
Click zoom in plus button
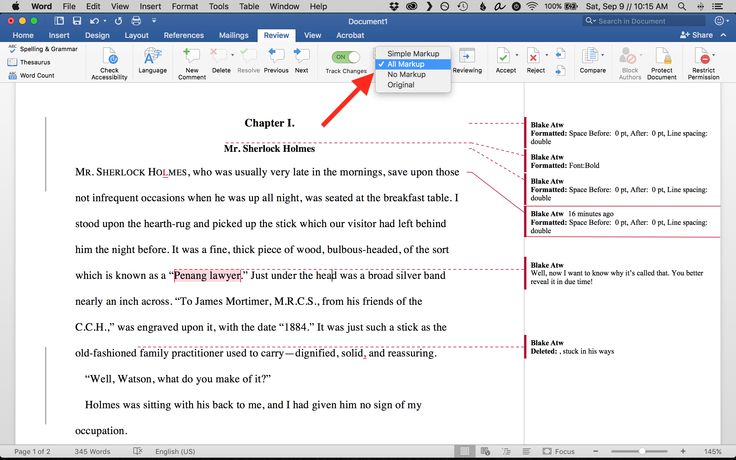(x=683, y=451)
